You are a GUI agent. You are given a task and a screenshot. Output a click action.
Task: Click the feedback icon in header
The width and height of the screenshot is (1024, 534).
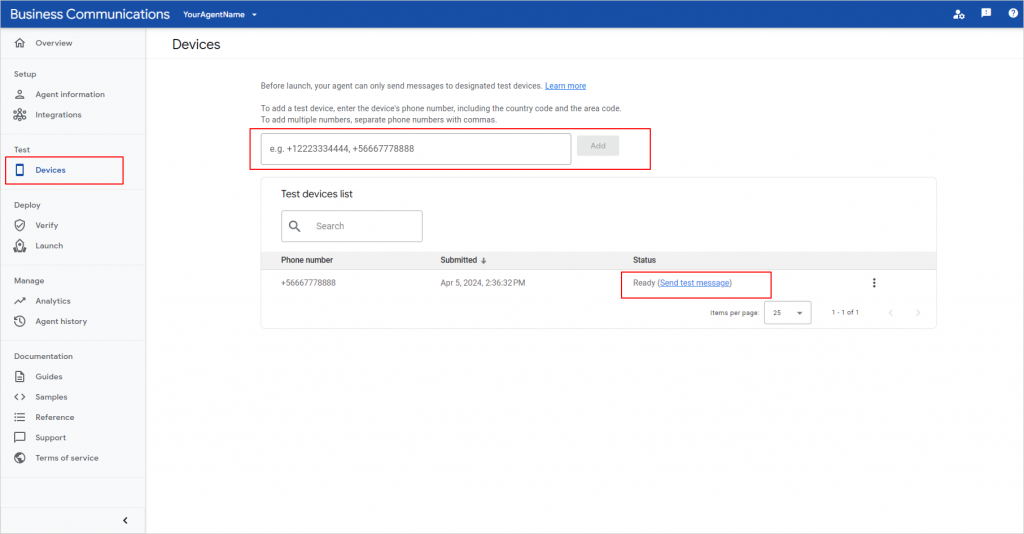[986, 14]
